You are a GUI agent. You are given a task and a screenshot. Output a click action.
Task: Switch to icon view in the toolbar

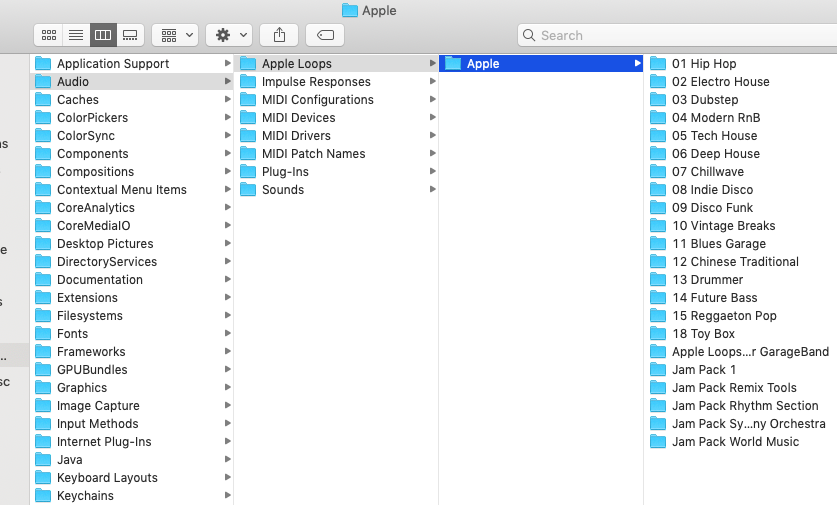tap(49, 35)
